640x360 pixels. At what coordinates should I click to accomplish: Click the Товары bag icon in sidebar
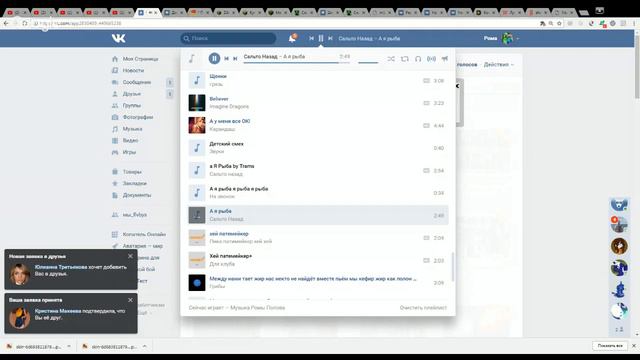point(115,172)
